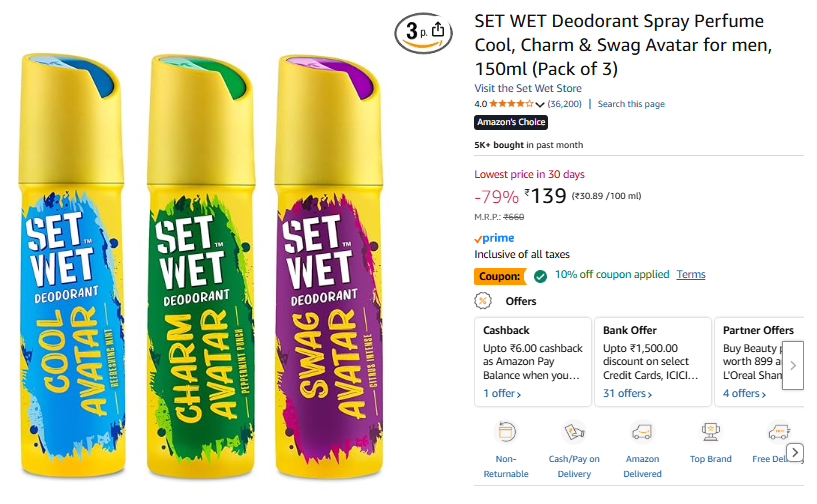Click Search this page link
817x504 pixels.
631,104
